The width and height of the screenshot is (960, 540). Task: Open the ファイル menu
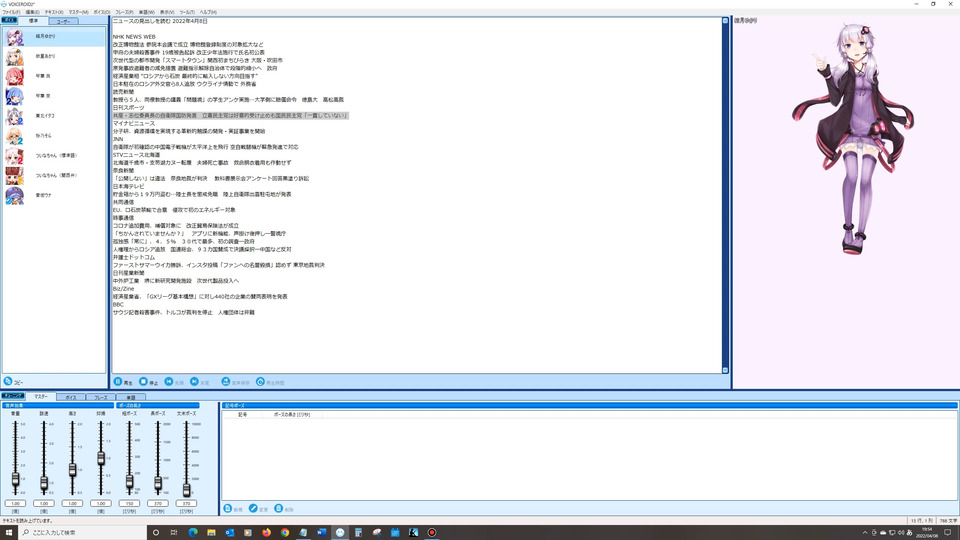point(11,12)
